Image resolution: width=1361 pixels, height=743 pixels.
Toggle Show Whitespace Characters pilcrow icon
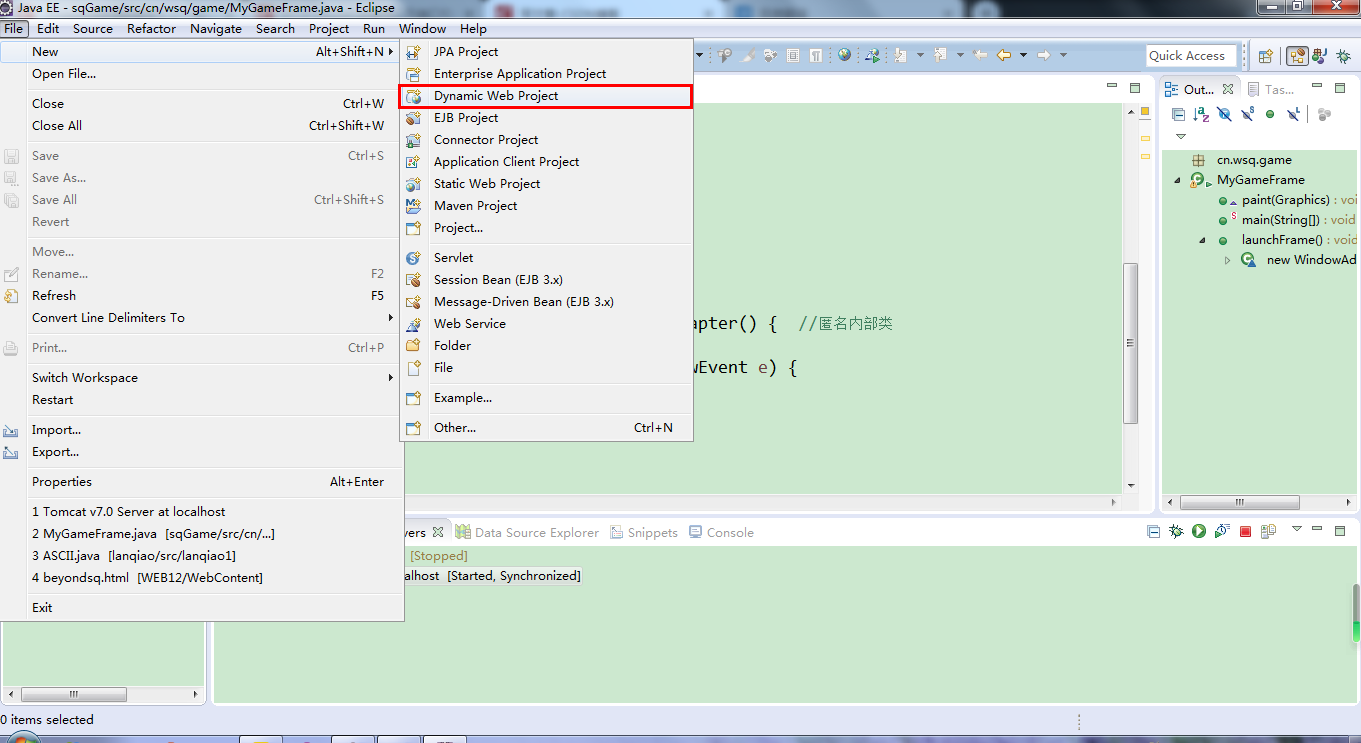(x=816, y=55)
